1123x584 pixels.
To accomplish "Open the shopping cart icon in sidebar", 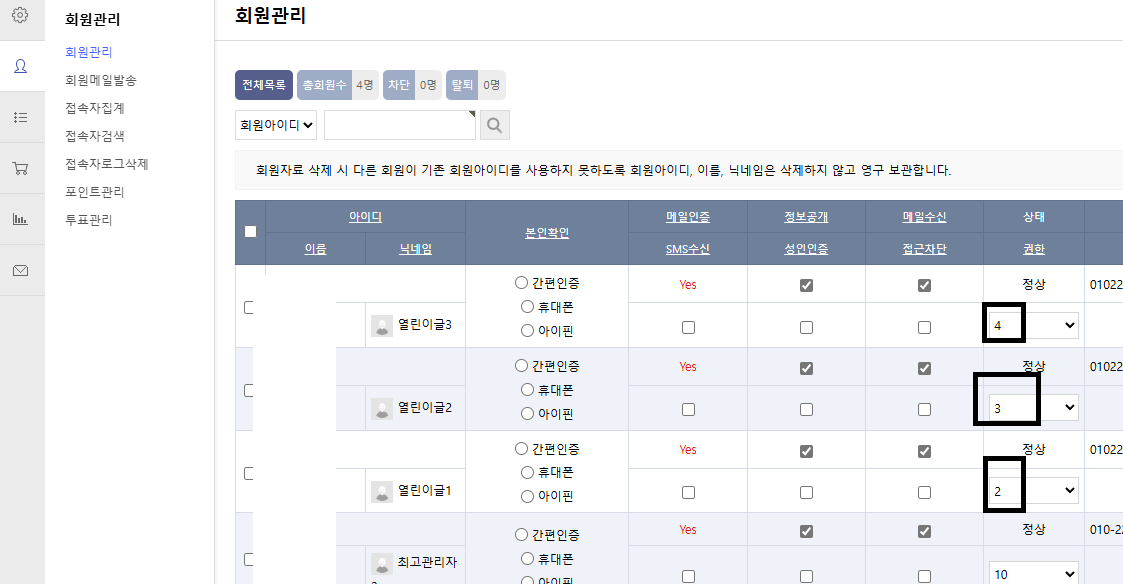I will coord(20,168).
